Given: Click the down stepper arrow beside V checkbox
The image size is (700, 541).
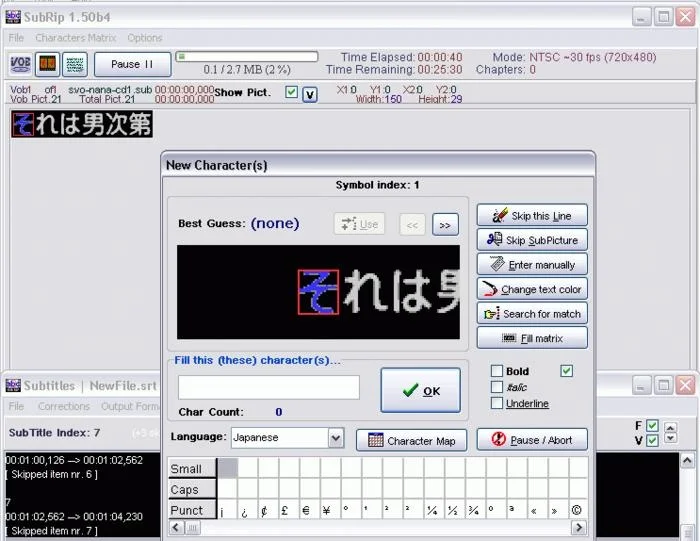Looking at the screenshot, I should 670,438.
